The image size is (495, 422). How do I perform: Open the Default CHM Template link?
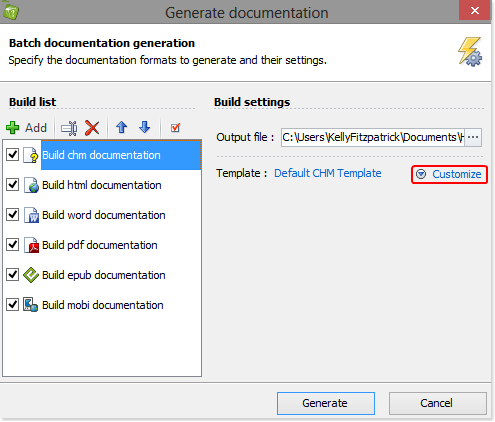pos(328,173)
